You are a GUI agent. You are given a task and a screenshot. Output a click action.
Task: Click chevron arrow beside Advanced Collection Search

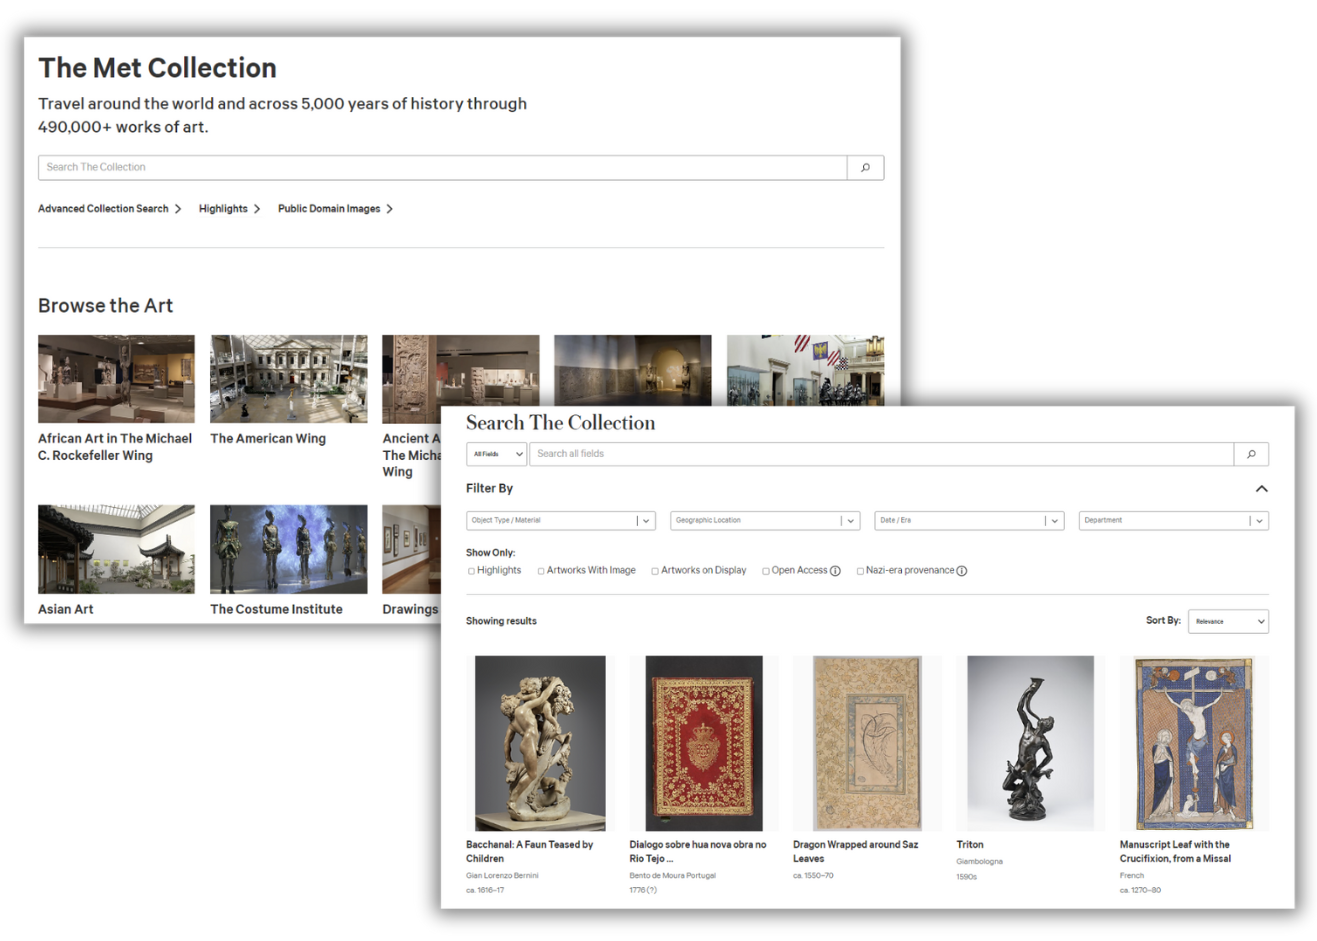coord(178,209)
